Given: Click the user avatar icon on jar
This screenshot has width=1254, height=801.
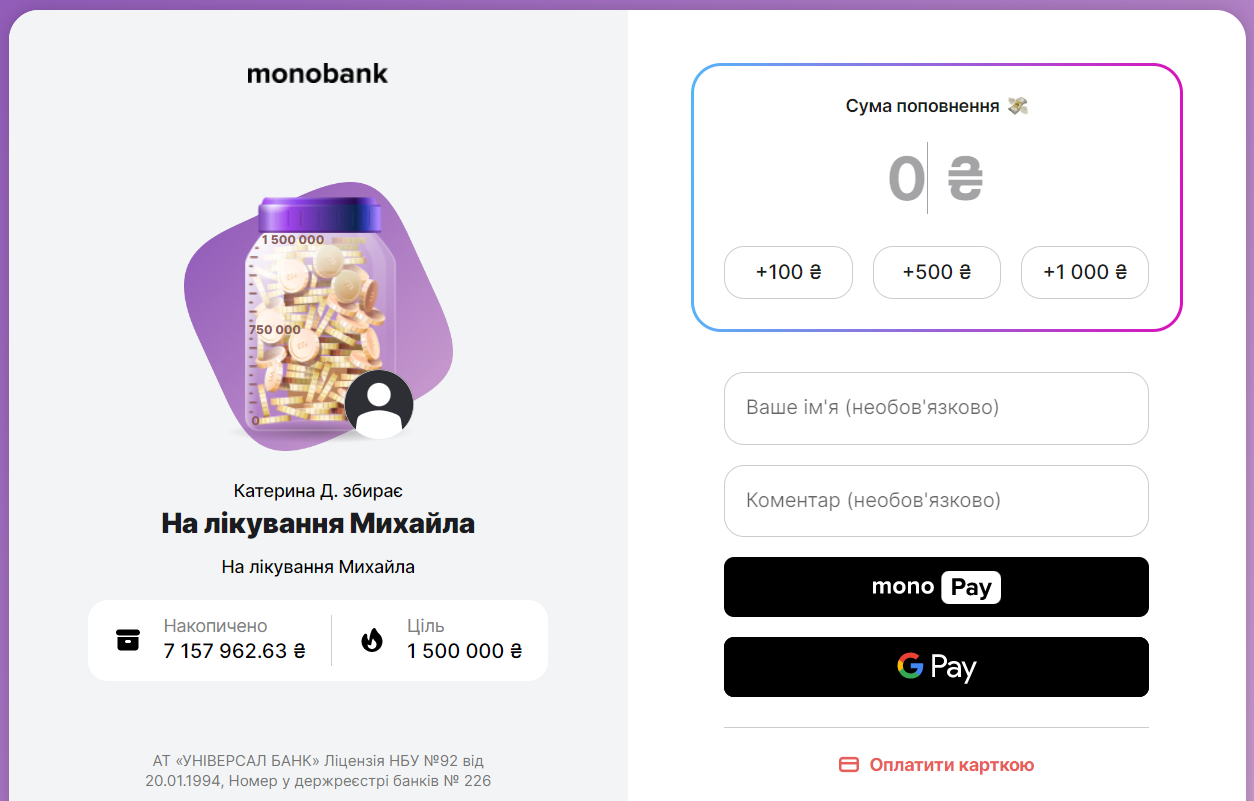Looking at the screenshot, I should (x=379, y=404).
